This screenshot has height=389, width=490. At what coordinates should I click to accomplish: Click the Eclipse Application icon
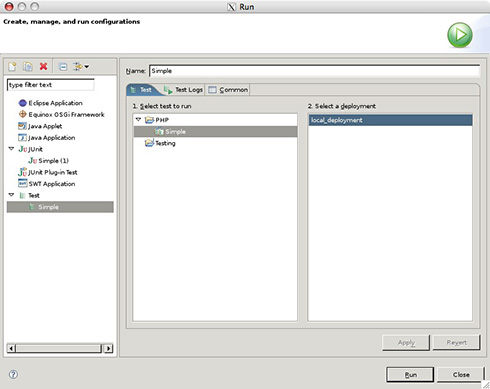click(22, 103)
